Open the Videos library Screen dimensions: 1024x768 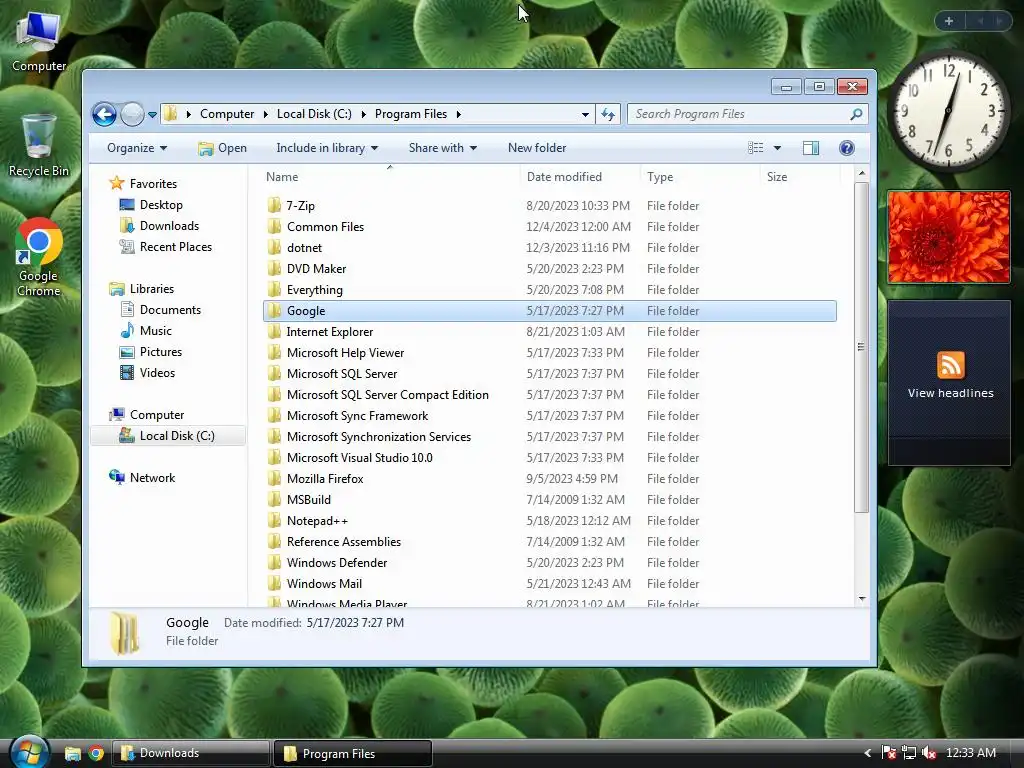(x=157, y=372)
